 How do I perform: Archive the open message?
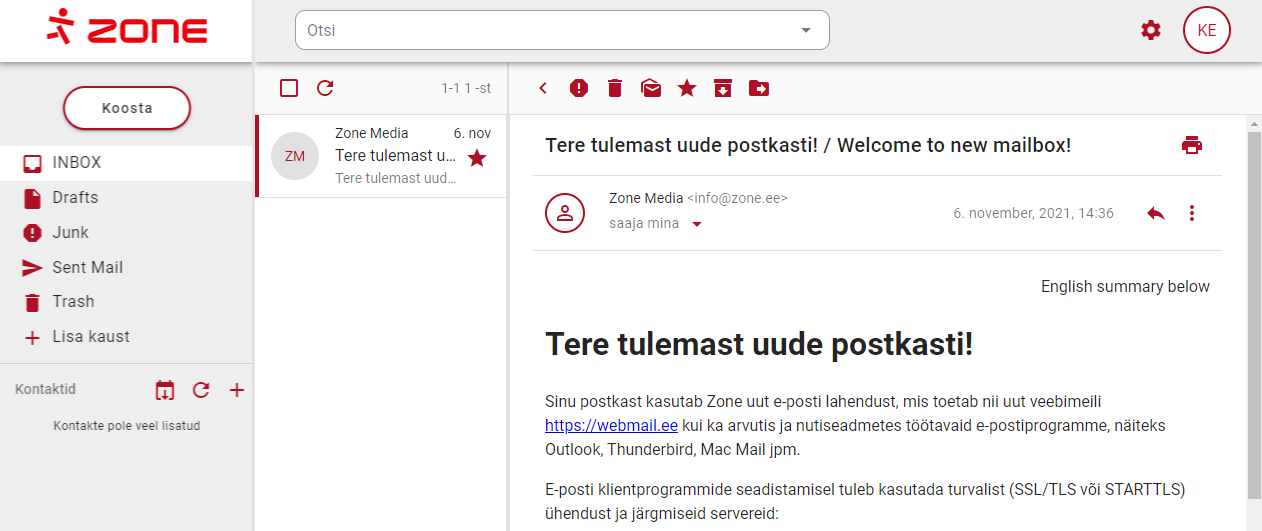tap(723, 88)
